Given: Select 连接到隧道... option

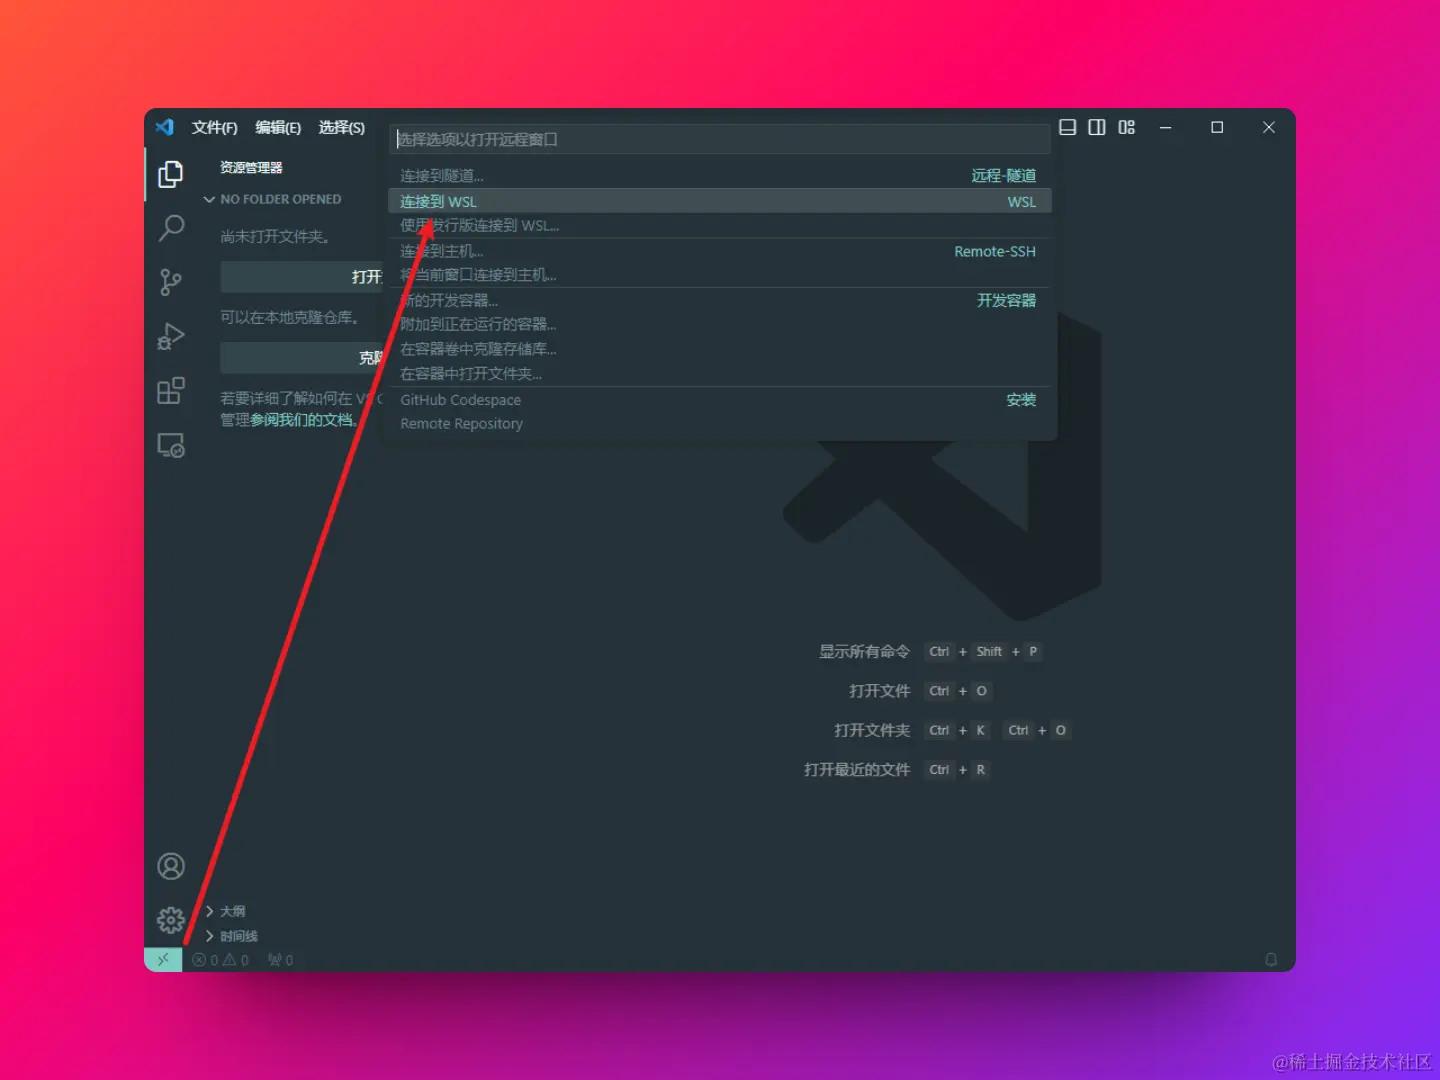Looking at the screenshot, I should point(719,176).
